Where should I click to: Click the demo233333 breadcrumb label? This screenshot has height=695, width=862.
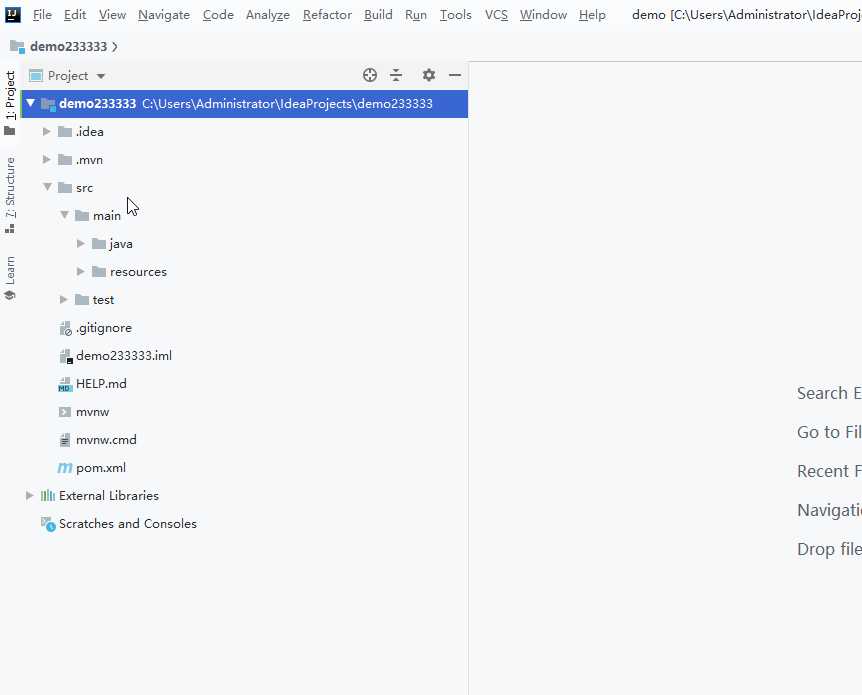[69, 47]
